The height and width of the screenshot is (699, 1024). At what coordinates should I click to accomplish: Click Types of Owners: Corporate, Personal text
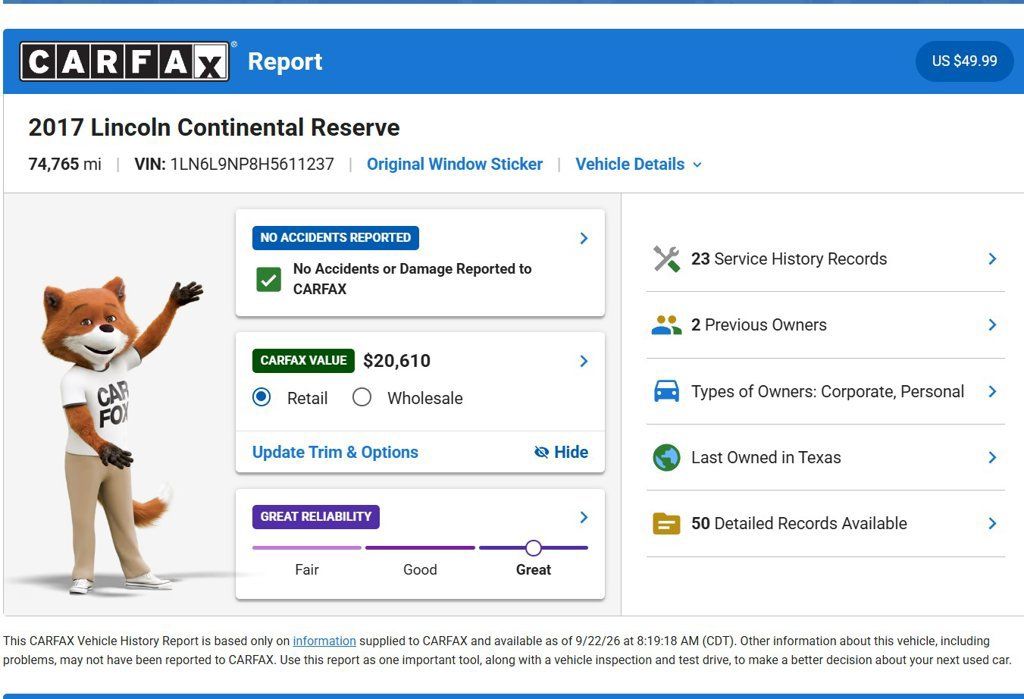[x=827, y=391]
